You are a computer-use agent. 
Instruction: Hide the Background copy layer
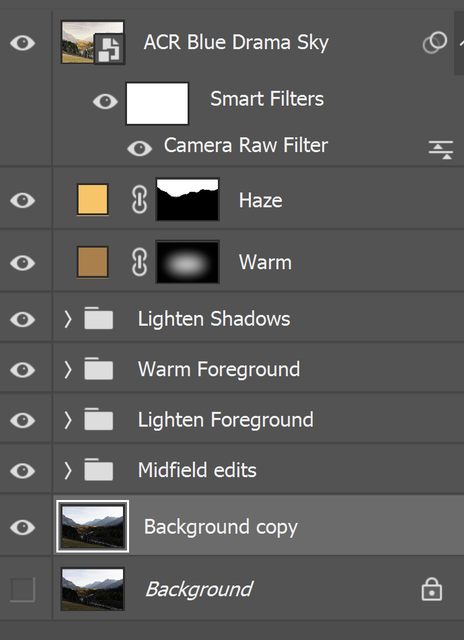(22, 527)
